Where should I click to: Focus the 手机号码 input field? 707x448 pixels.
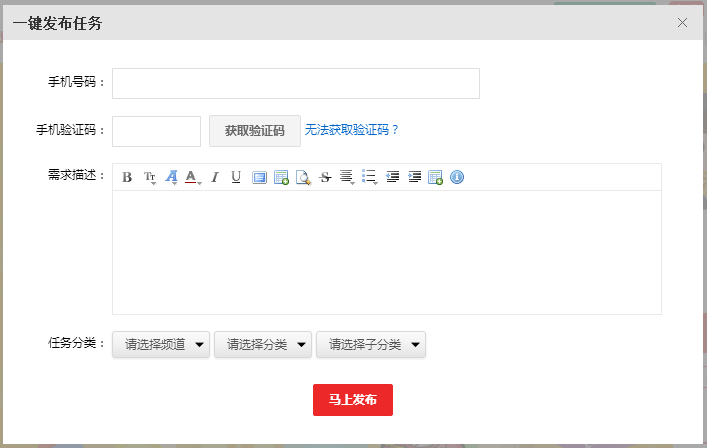coord(295,84)
